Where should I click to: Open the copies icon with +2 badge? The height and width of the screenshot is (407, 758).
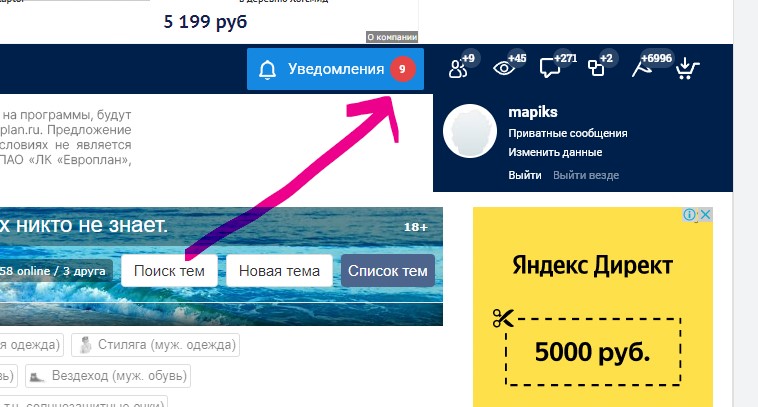pos(599,67)
